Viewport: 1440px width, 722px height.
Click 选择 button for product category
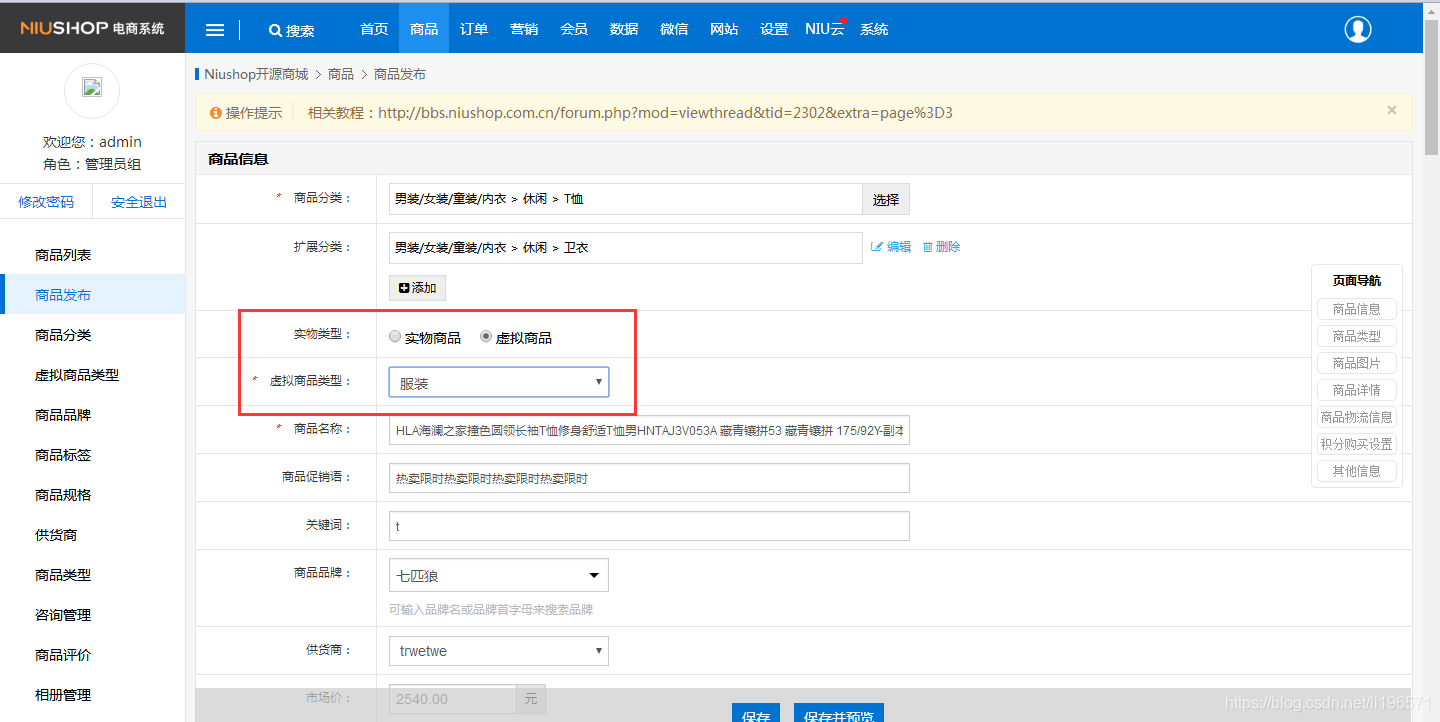pos(886,199)
